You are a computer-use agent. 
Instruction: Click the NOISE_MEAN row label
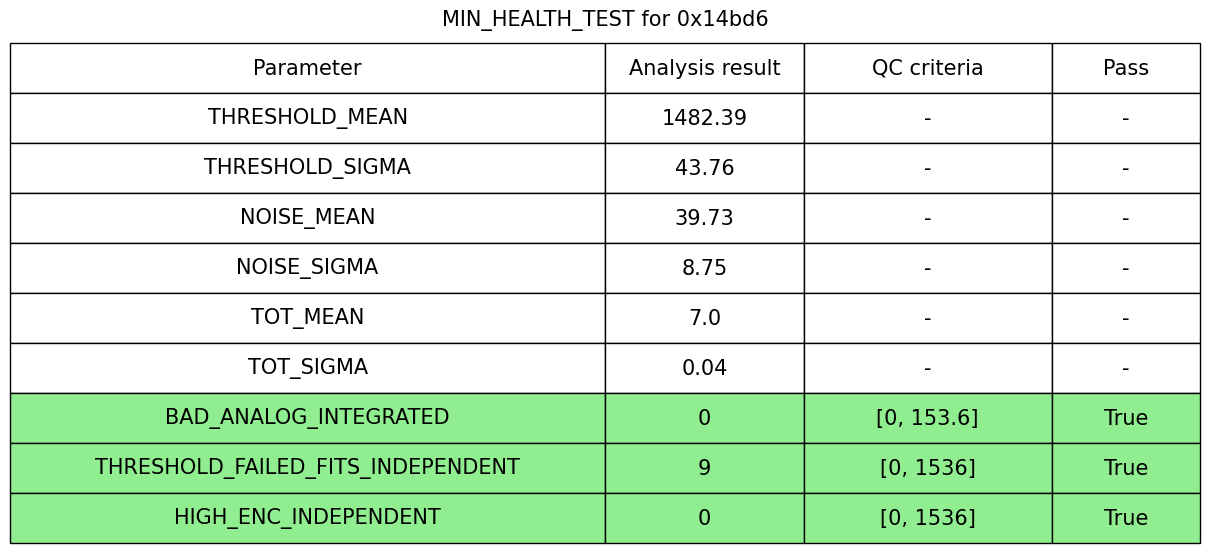tap(307, 218)
